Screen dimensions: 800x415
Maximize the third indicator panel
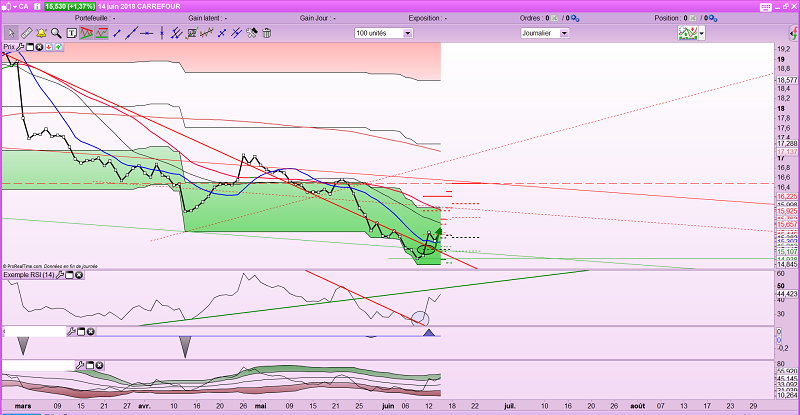point(81,332)
